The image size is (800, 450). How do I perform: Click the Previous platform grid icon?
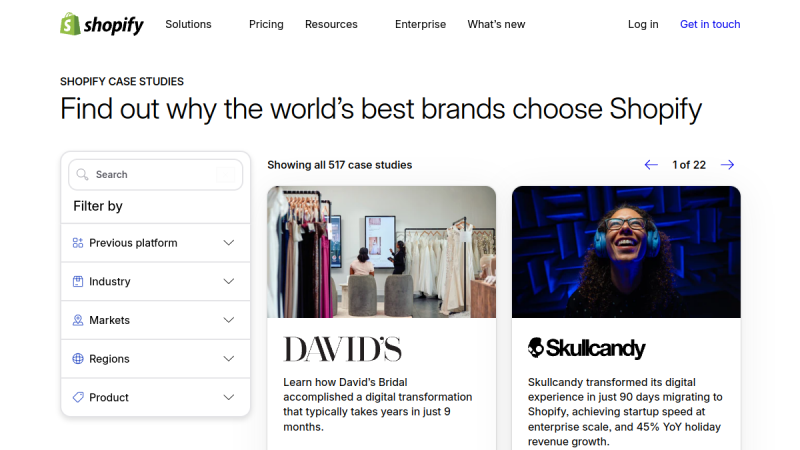tap(78, 243)
